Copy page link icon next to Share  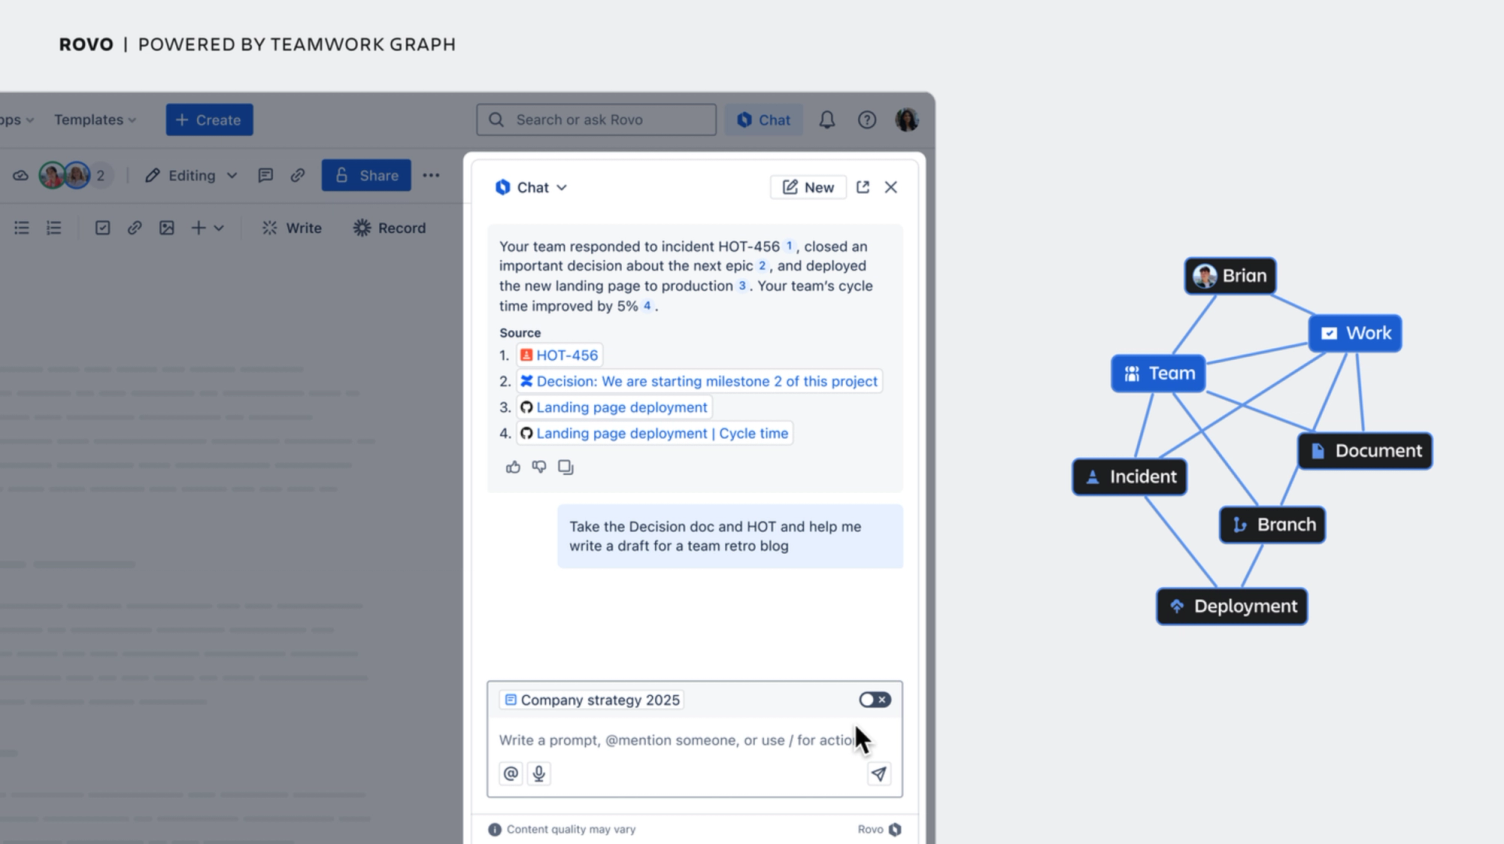tap(298, 175)
